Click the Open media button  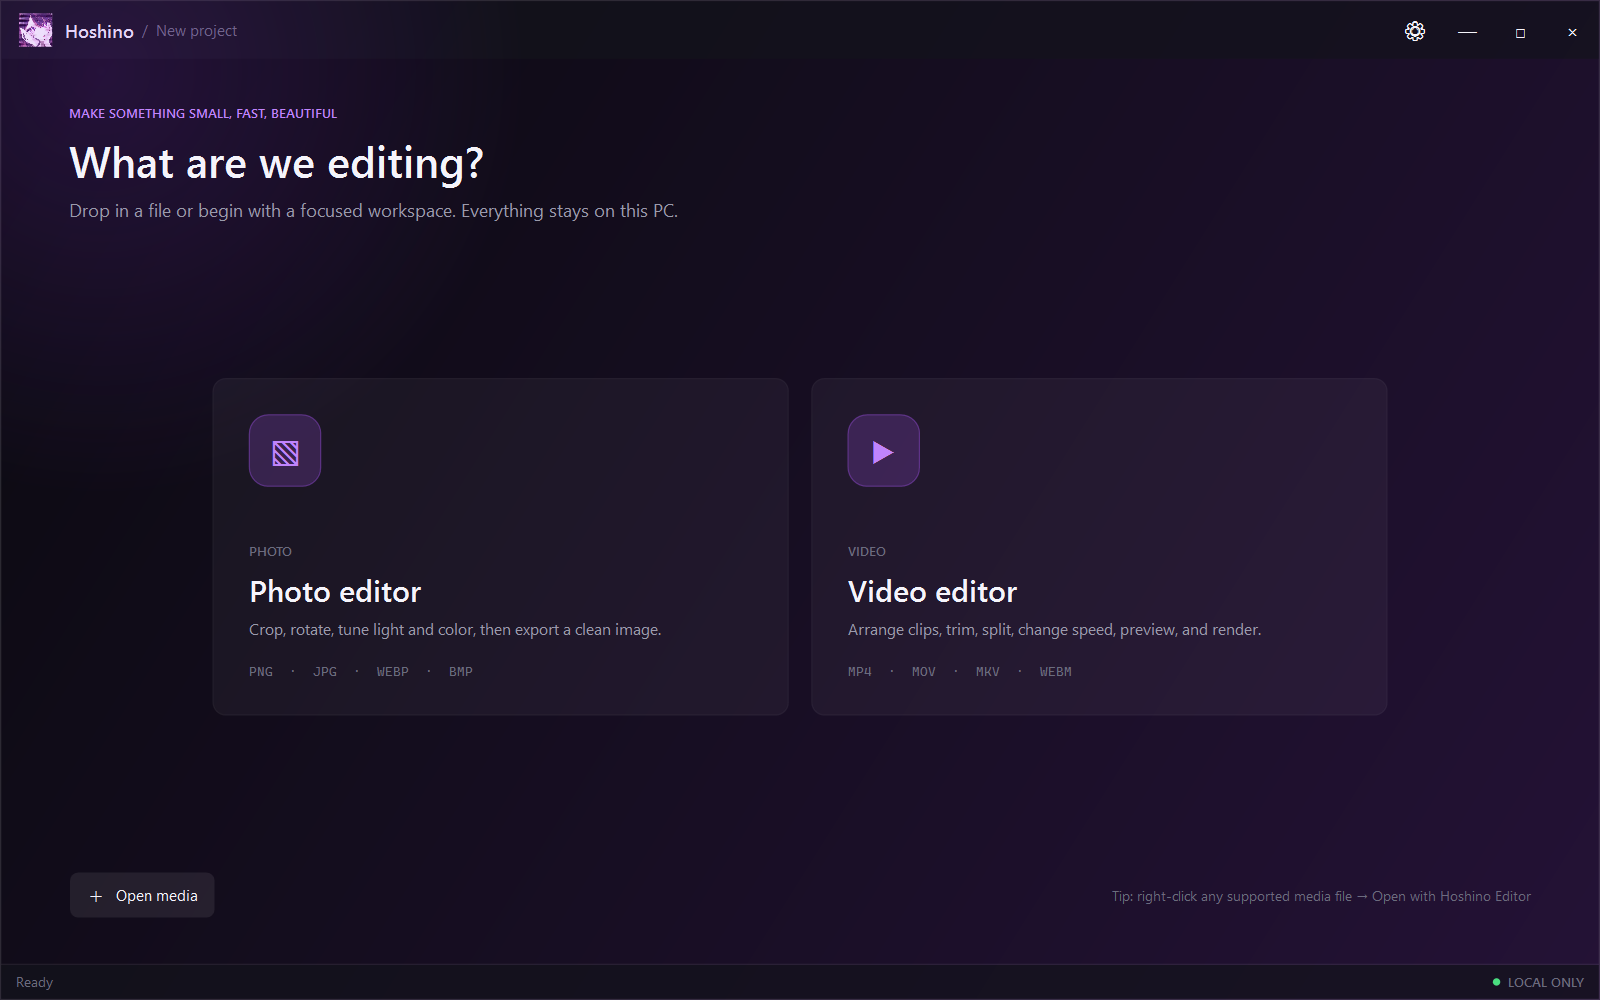[x=142, y=895]
